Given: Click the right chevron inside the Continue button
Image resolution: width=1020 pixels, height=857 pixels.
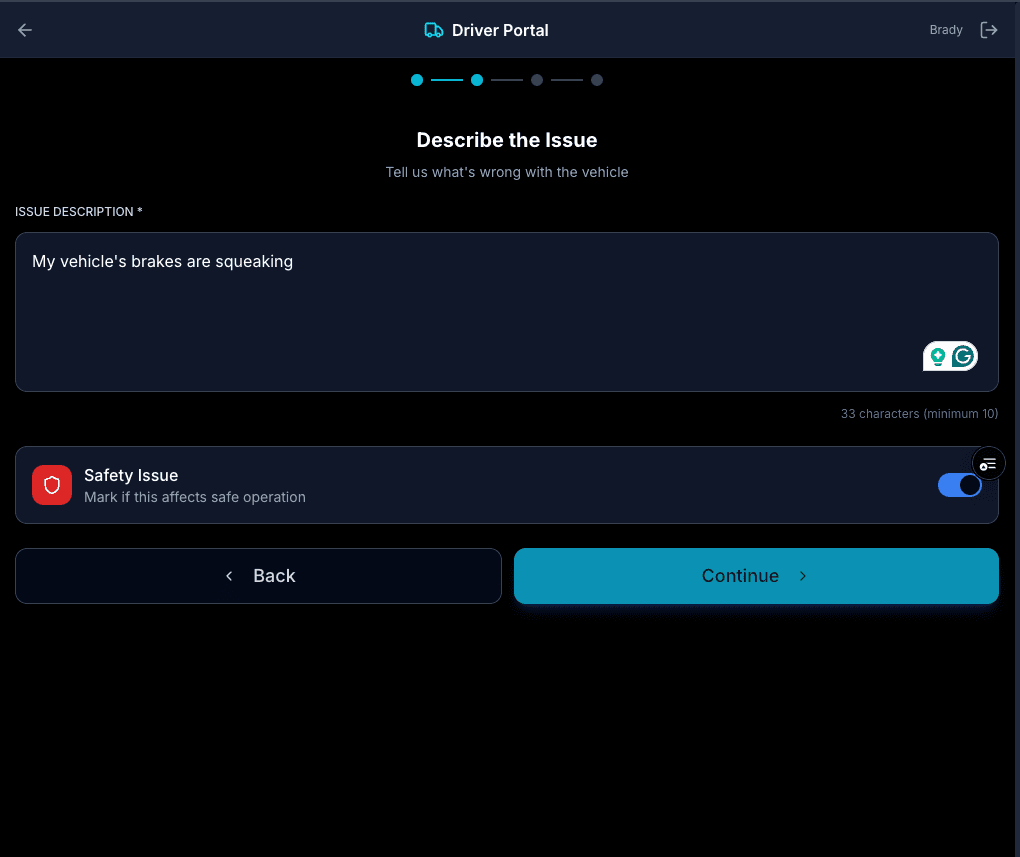Looking at the screenshot, I should (x=802, y=576).
